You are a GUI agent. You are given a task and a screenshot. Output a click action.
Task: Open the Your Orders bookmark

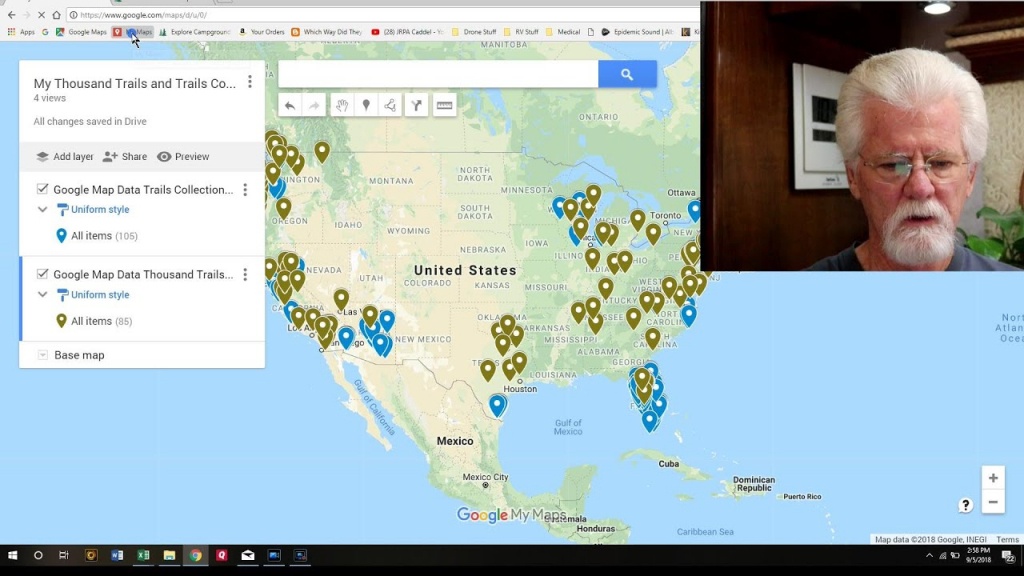(x=261, y=31)
